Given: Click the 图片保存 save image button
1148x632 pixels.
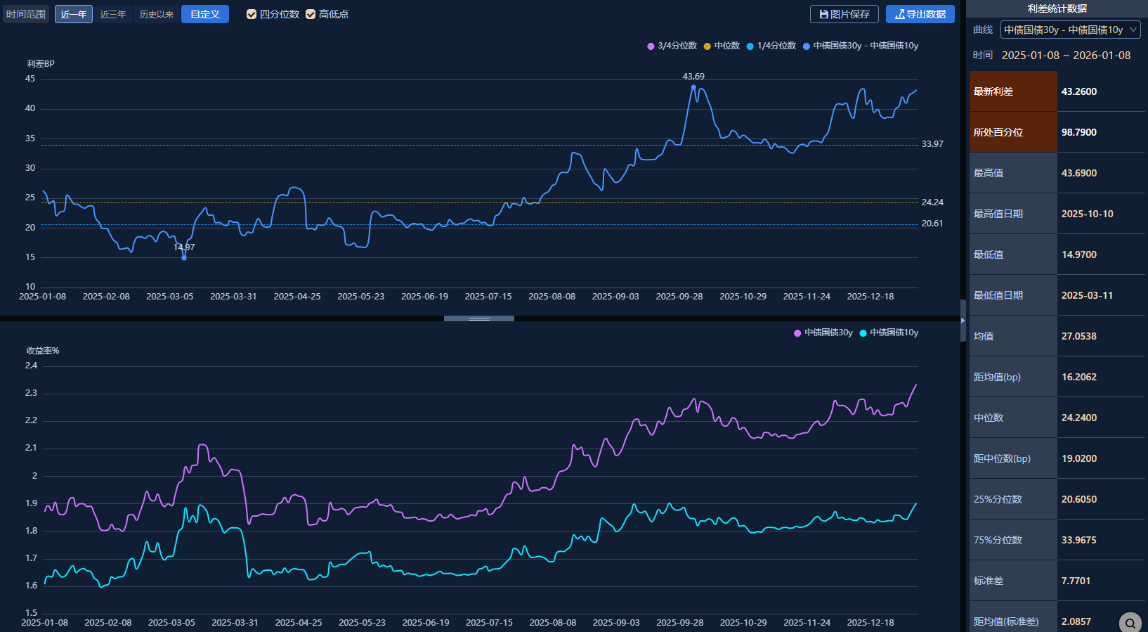Looking at the screenshot, I should click(844, 14).
